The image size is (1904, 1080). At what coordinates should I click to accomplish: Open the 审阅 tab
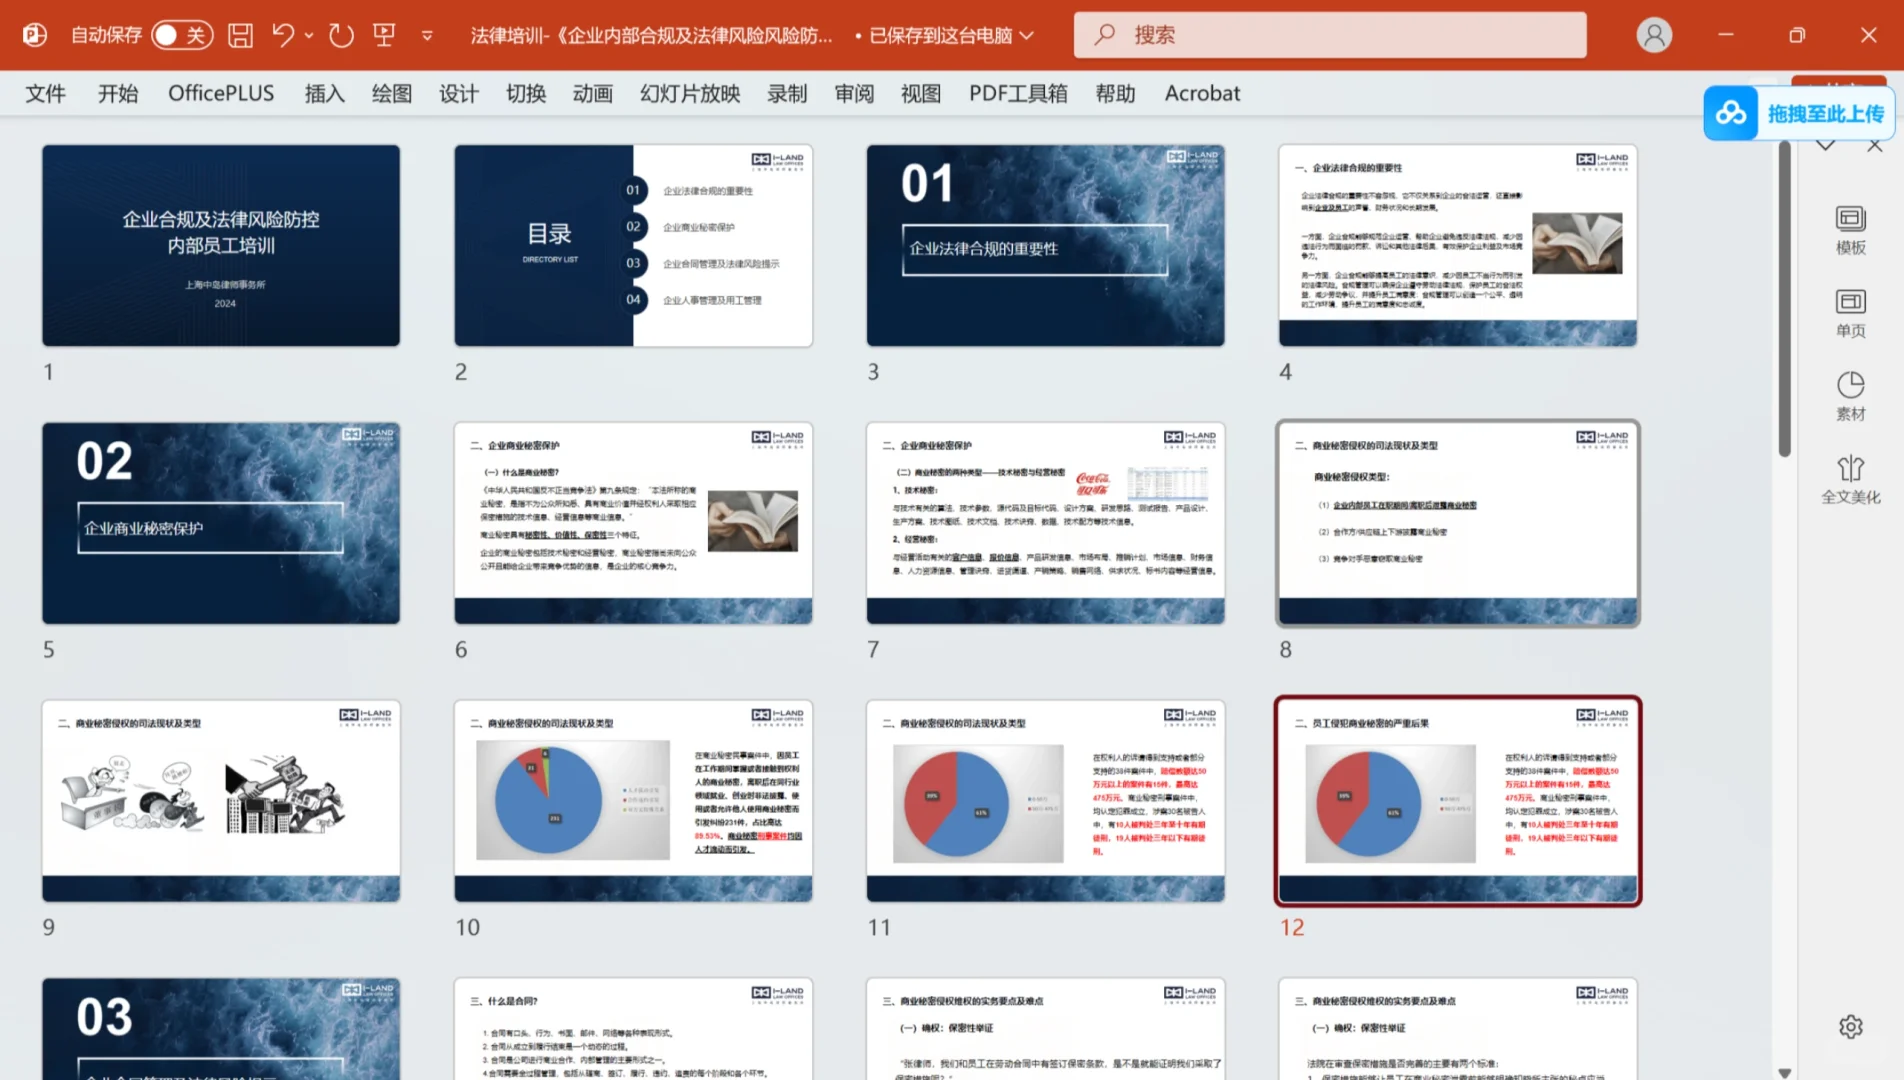(x=854, y=93)
